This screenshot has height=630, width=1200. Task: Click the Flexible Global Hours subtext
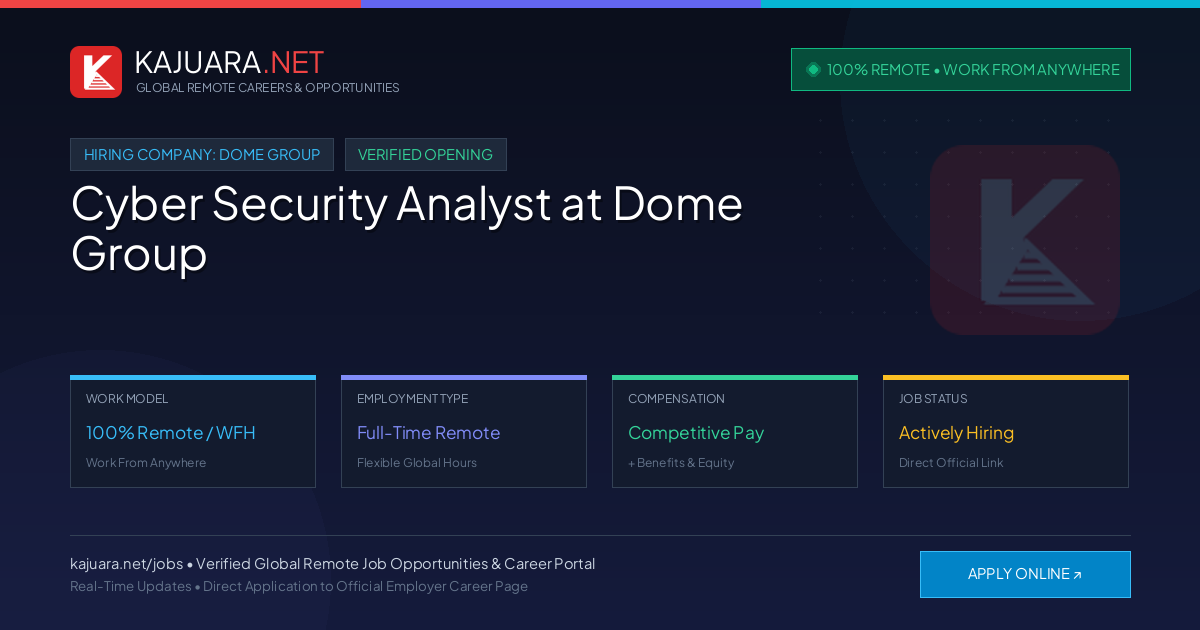417,463
